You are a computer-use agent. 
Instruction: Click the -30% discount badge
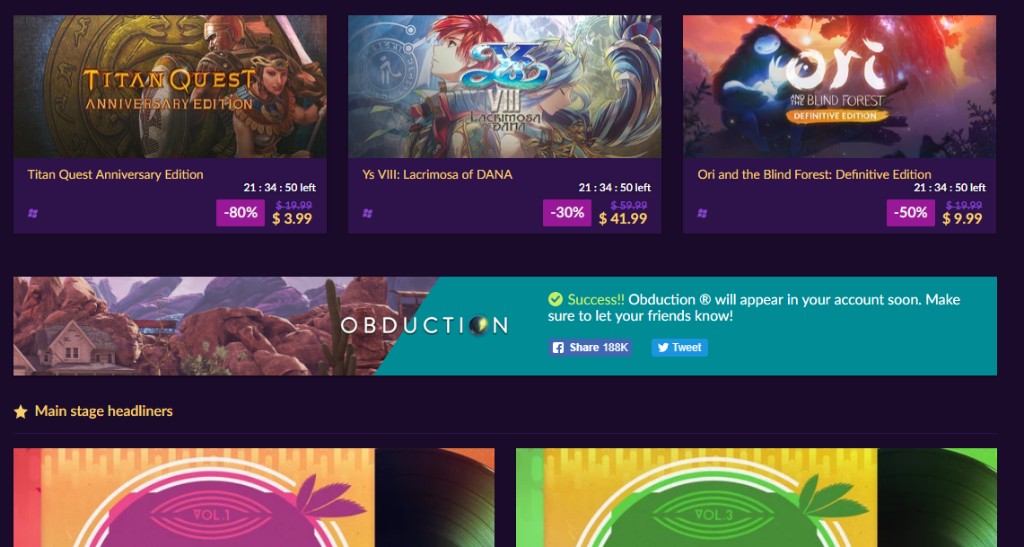coord(567,213)
